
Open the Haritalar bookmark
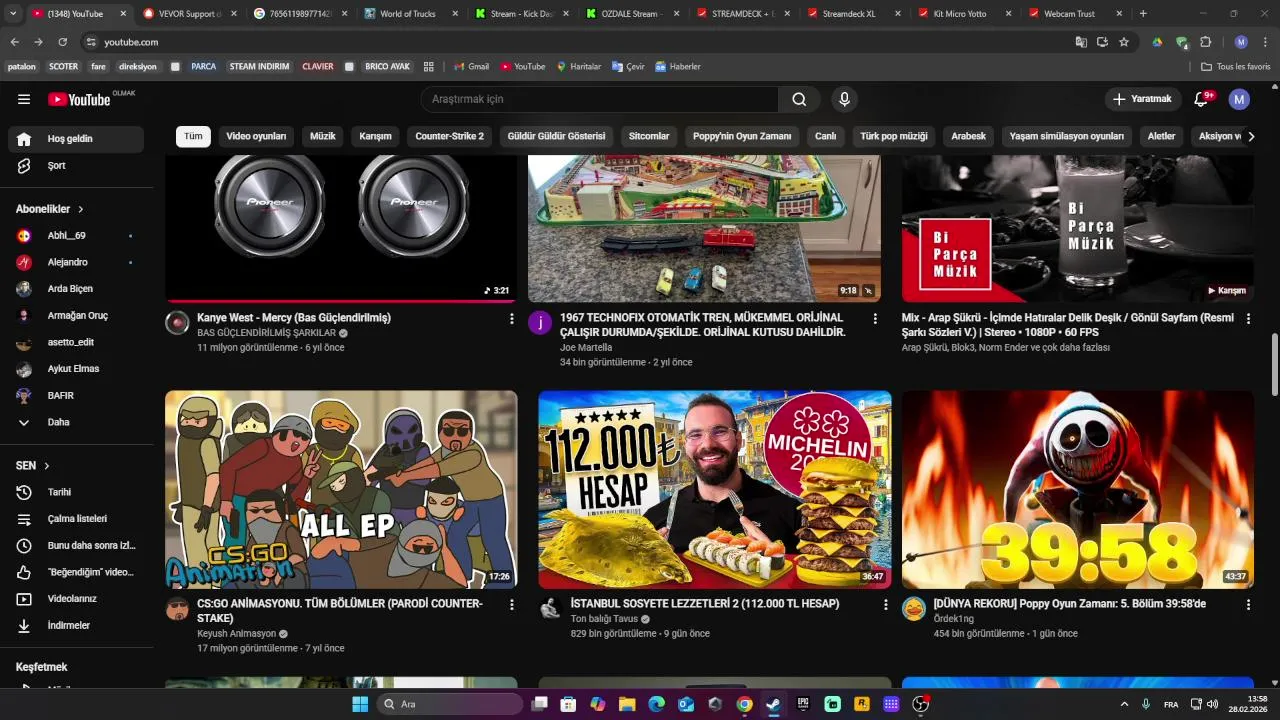click(578, 66)
